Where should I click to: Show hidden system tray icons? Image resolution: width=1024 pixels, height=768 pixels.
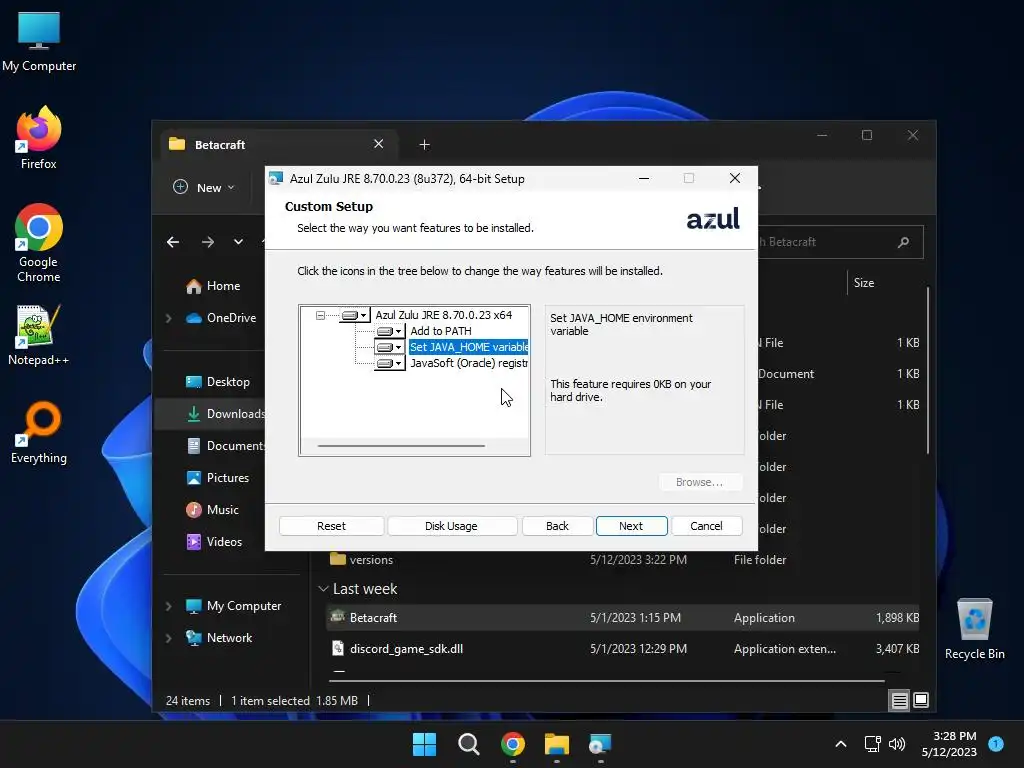pyautogui.click(x=841, y=744)
